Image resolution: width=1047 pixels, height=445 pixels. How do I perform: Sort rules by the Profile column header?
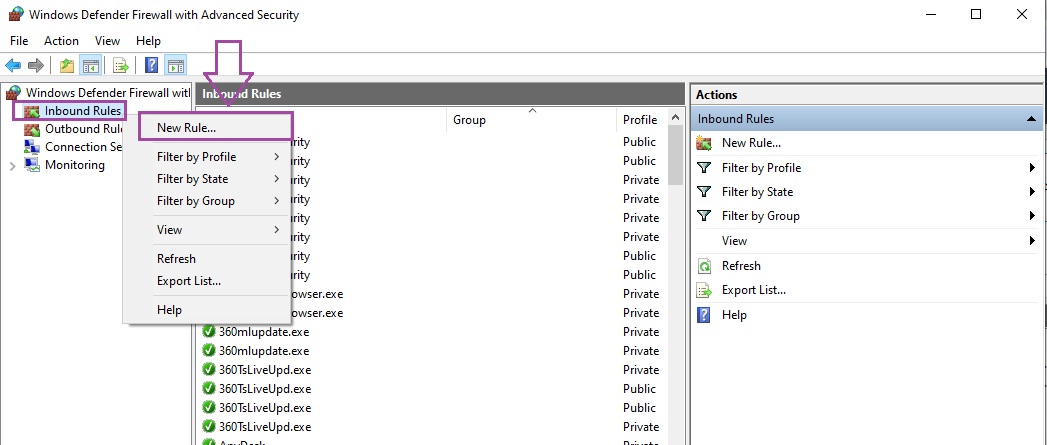640,120
